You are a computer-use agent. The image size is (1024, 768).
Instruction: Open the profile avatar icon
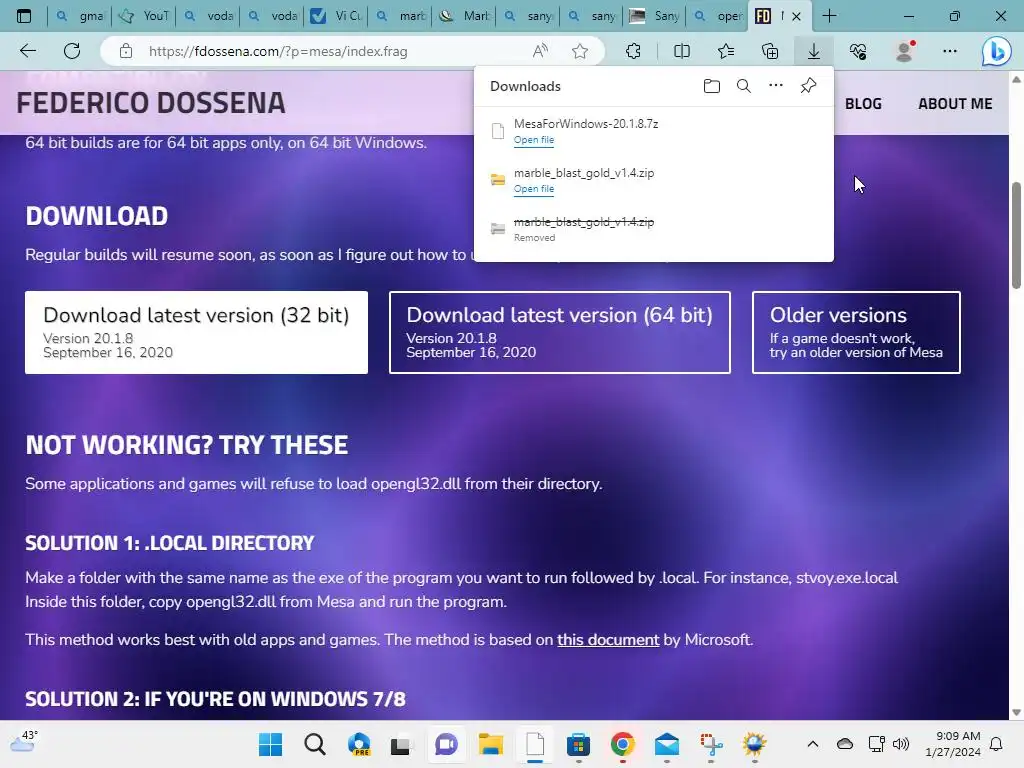904,51
